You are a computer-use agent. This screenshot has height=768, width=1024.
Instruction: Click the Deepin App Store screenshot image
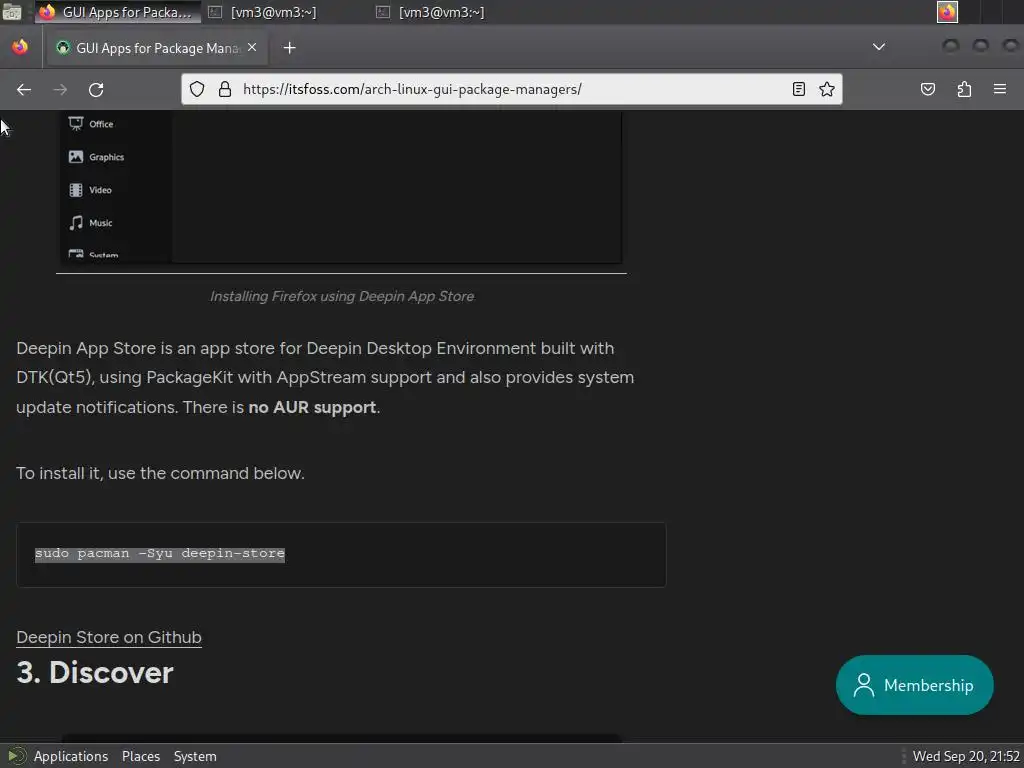(341, 187)
